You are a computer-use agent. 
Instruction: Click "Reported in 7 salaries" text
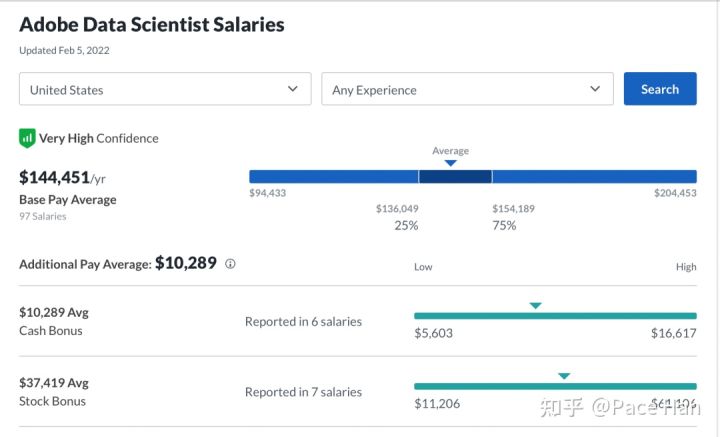click(x=304, y=392)
